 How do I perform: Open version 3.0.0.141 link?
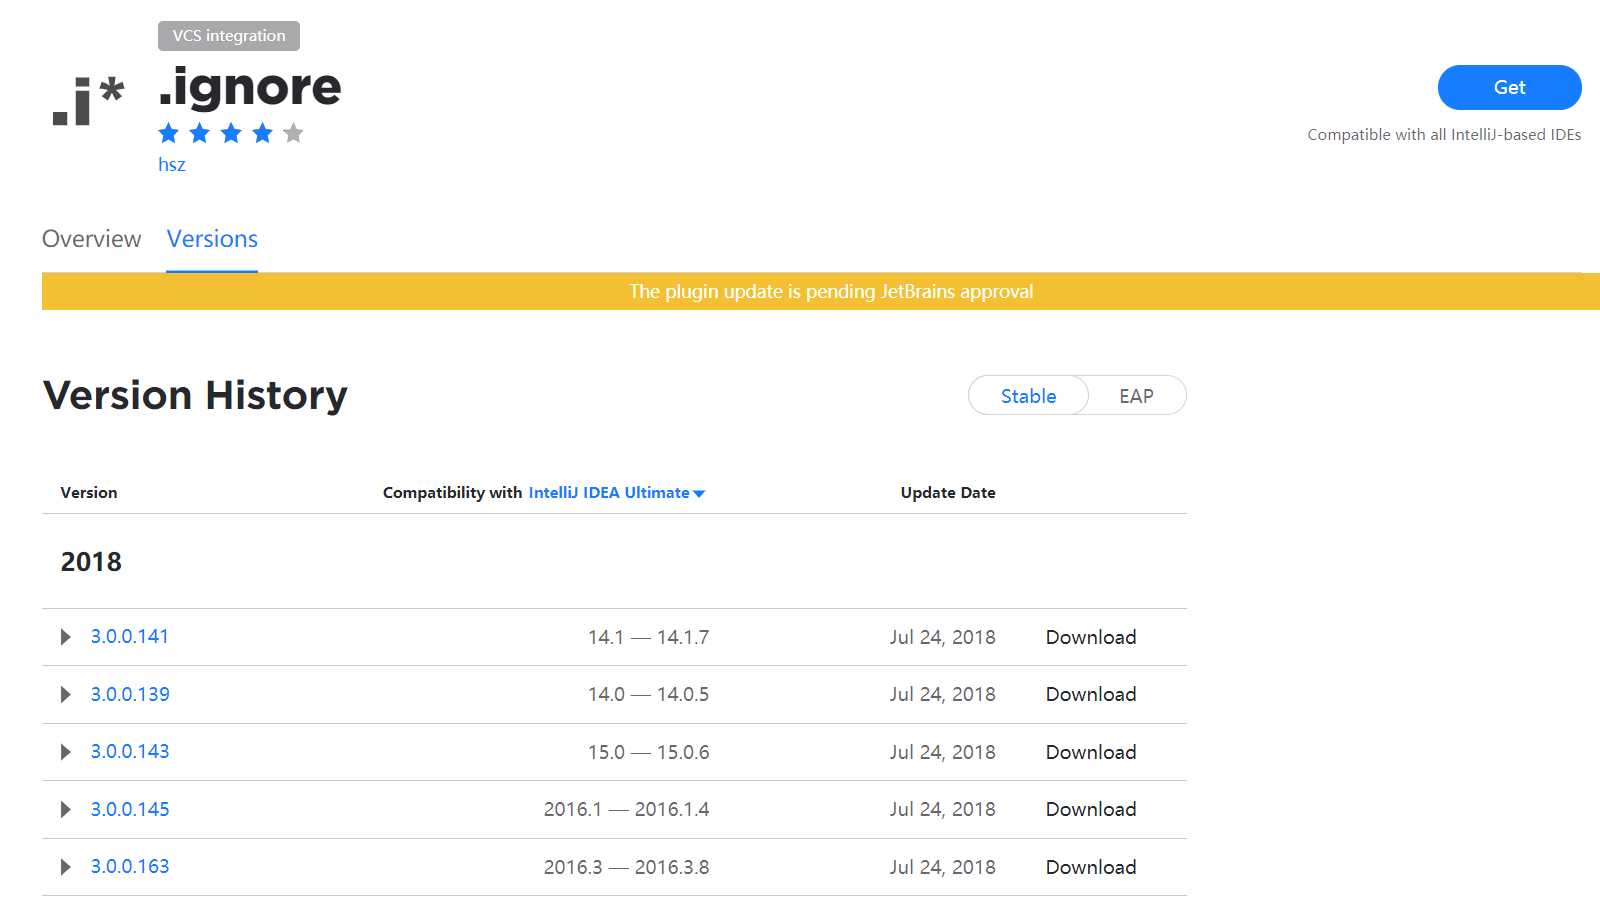coord(130,637)
